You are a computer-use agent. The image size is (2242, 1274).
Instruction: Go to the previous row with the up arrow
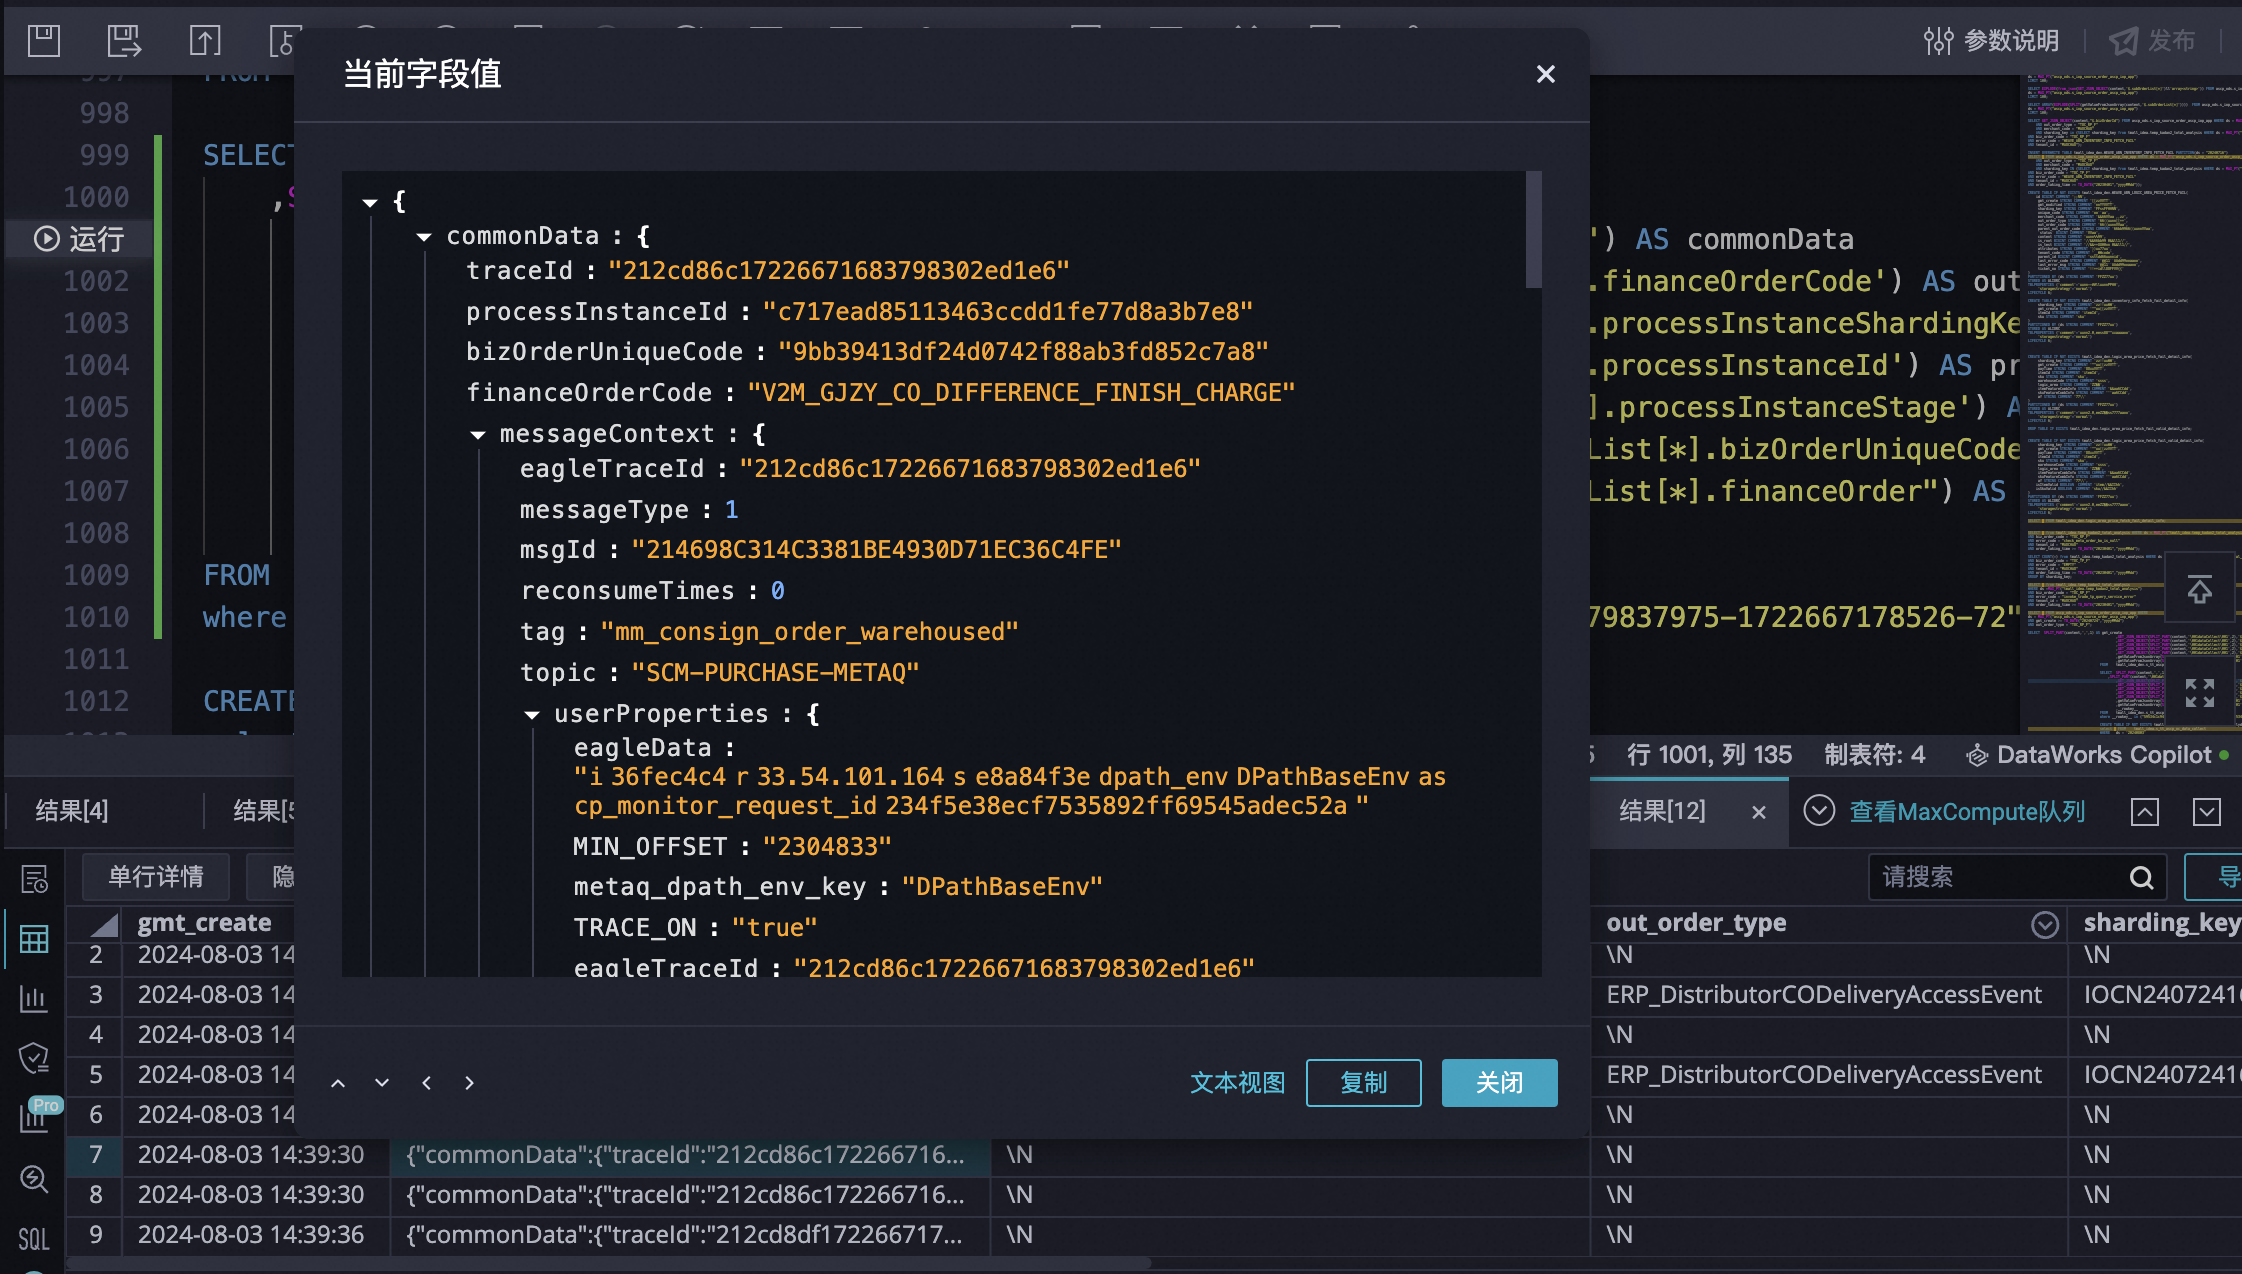tap(338, 1083)
